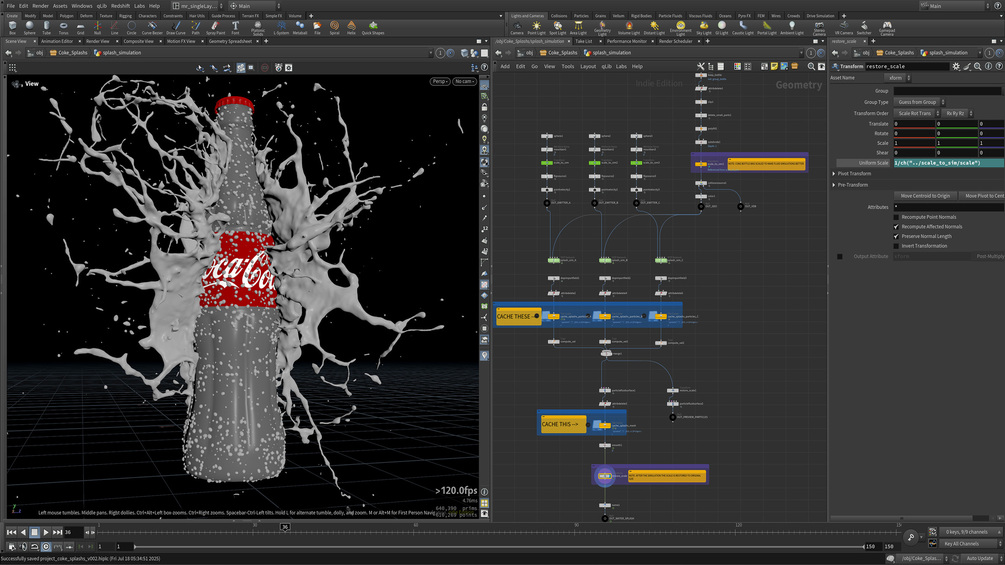Add a Sky Light from shelf

click(x=703, y=28)
